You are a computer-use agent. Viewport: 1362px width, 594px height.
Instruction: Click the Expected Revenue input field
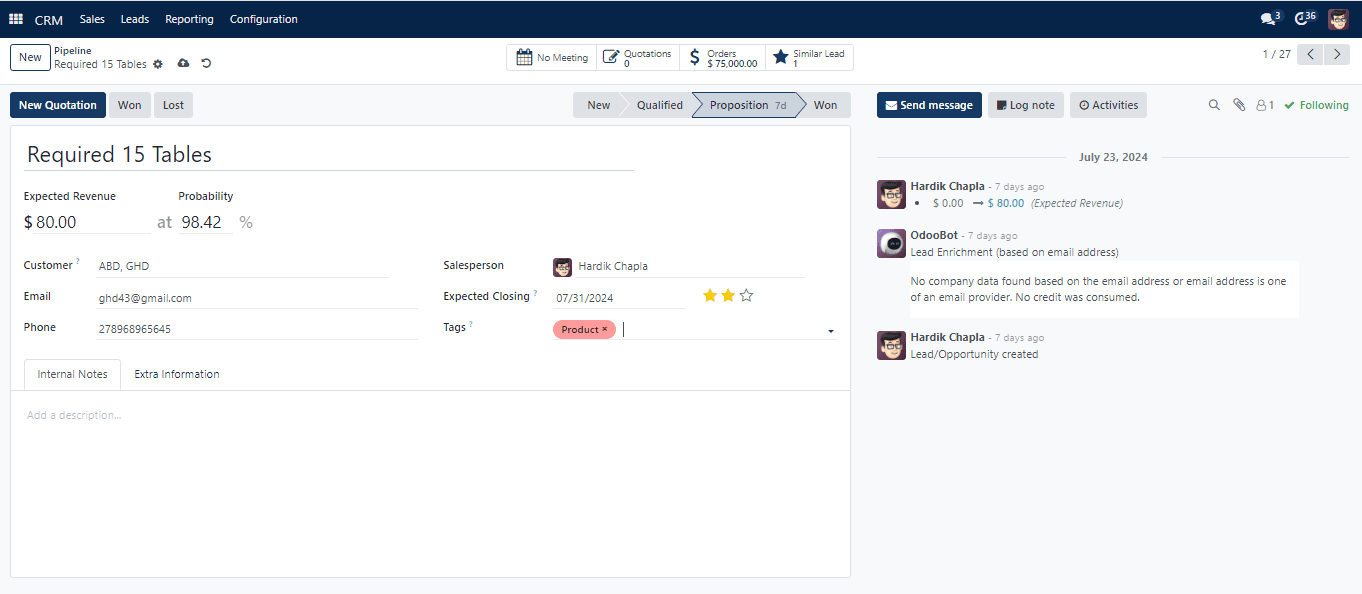click(x=88, y=222)
